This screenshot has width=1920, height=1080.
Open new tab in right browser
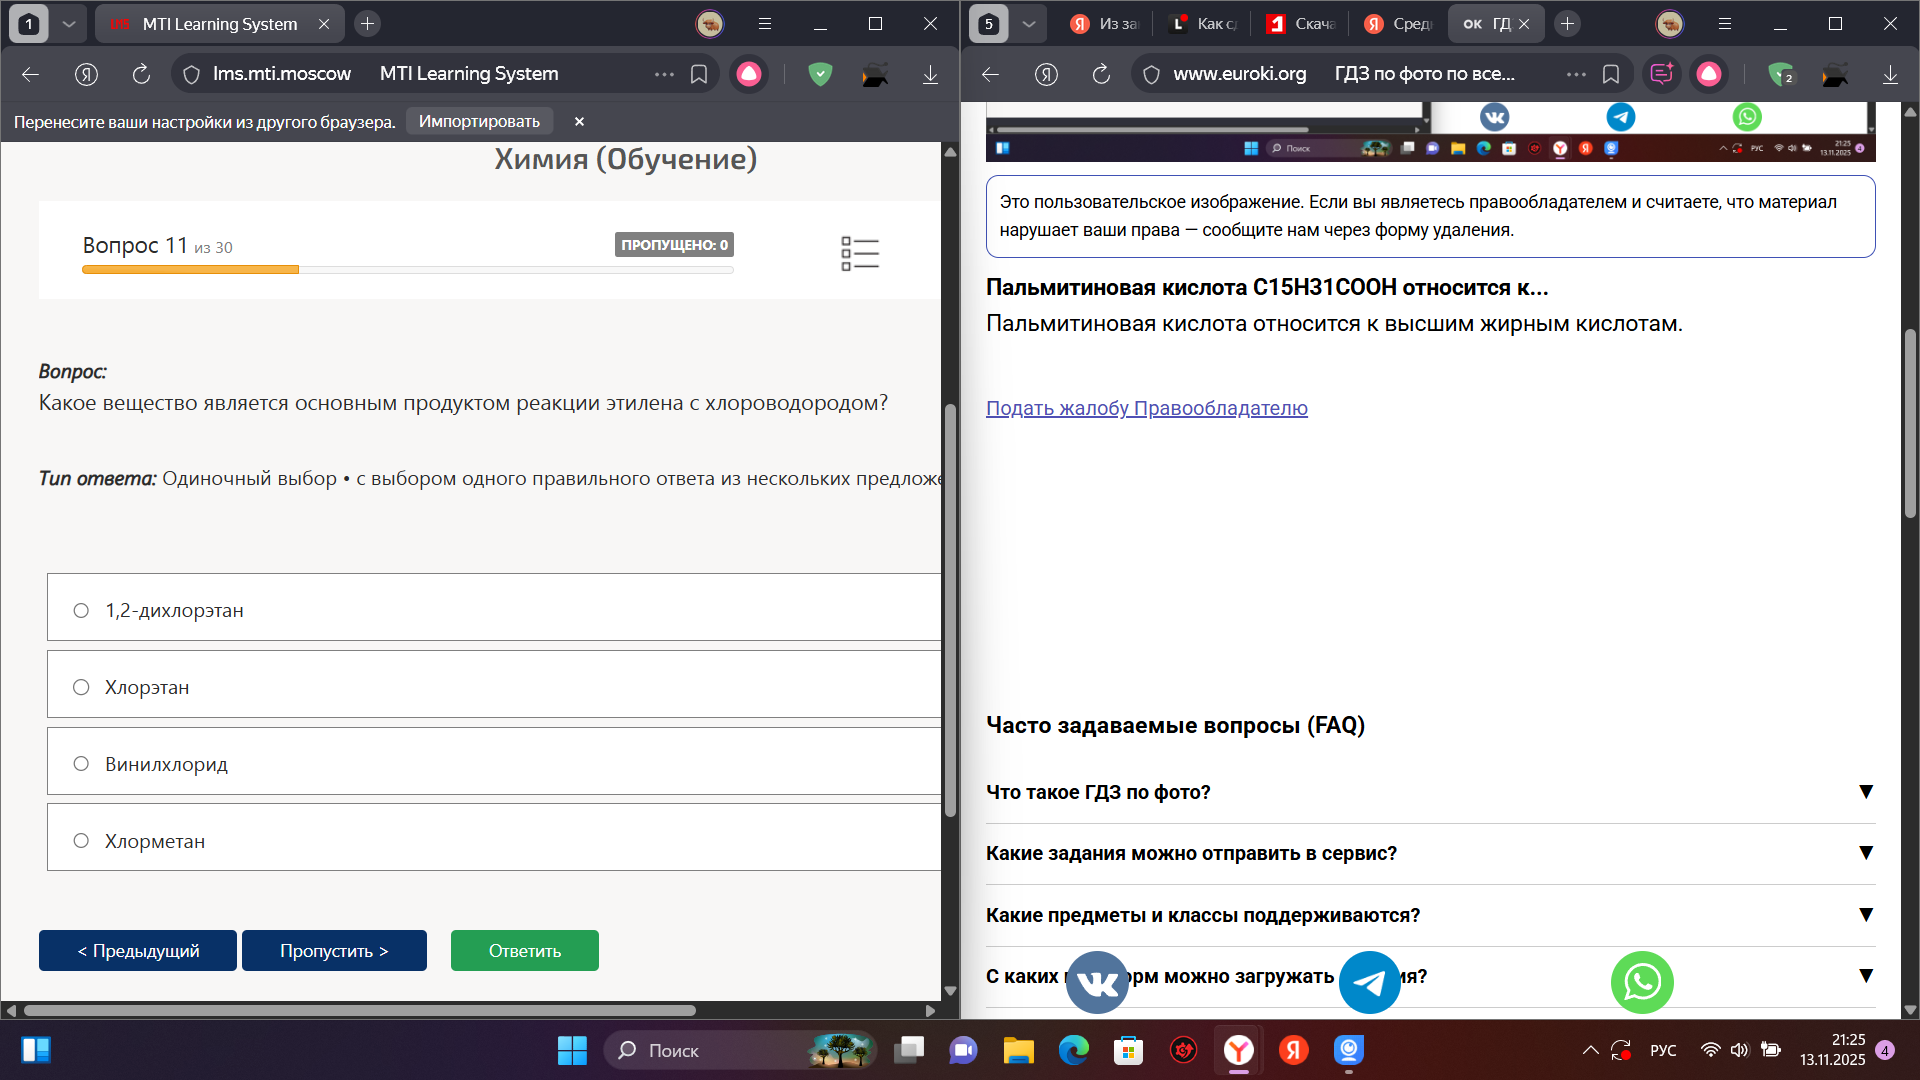pos(1567,24)
